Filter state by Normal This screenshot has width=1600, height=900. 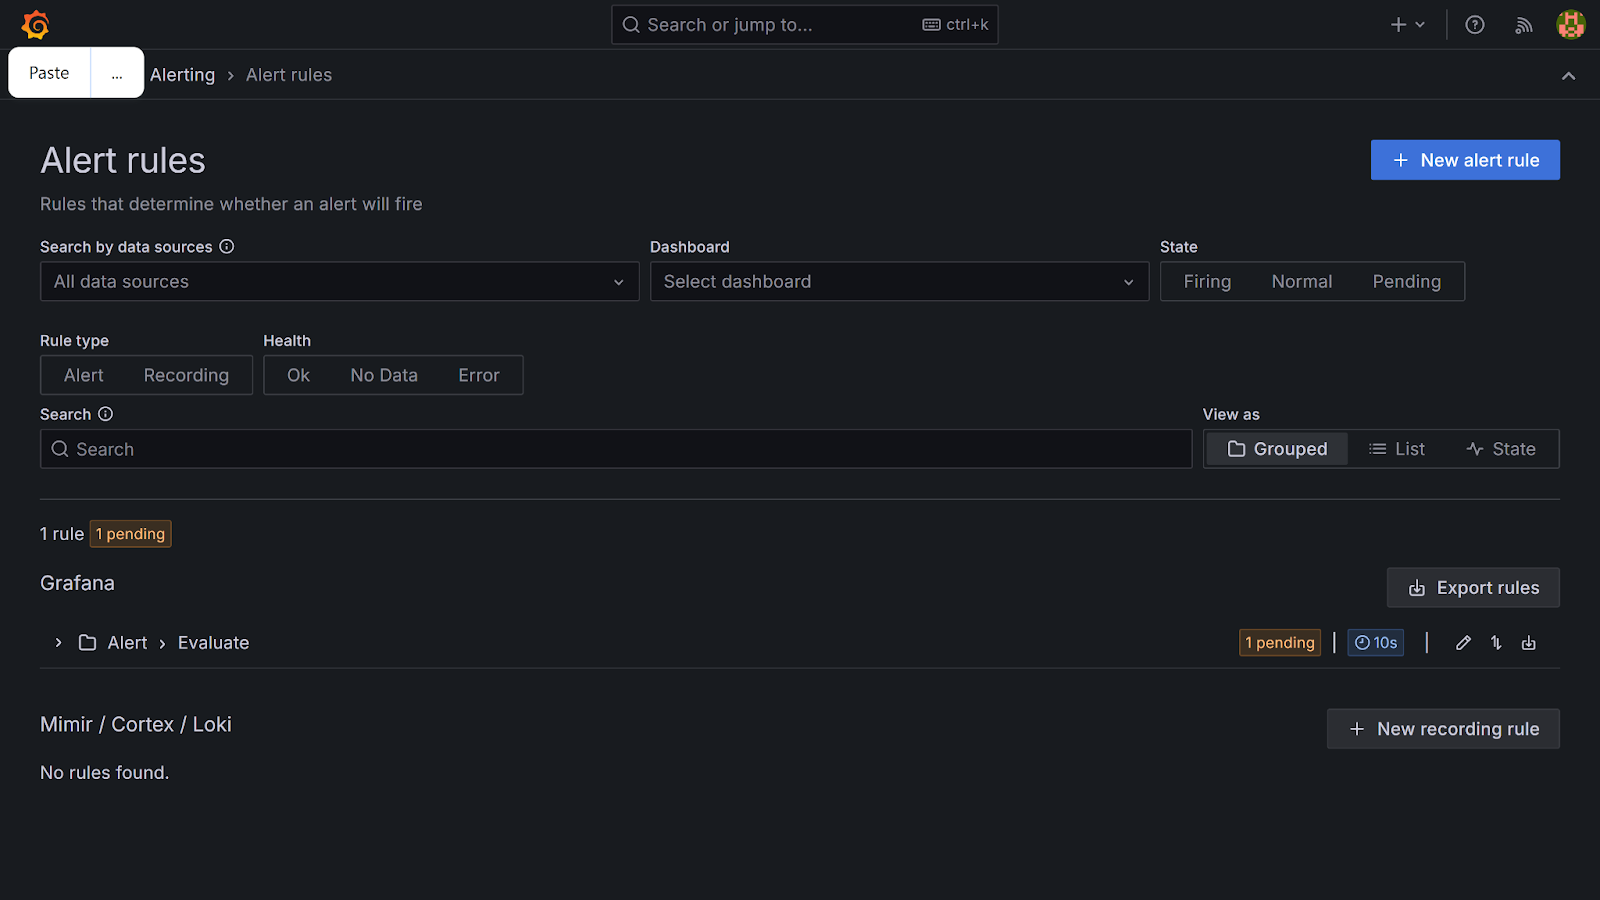[x=1302, y=282]
